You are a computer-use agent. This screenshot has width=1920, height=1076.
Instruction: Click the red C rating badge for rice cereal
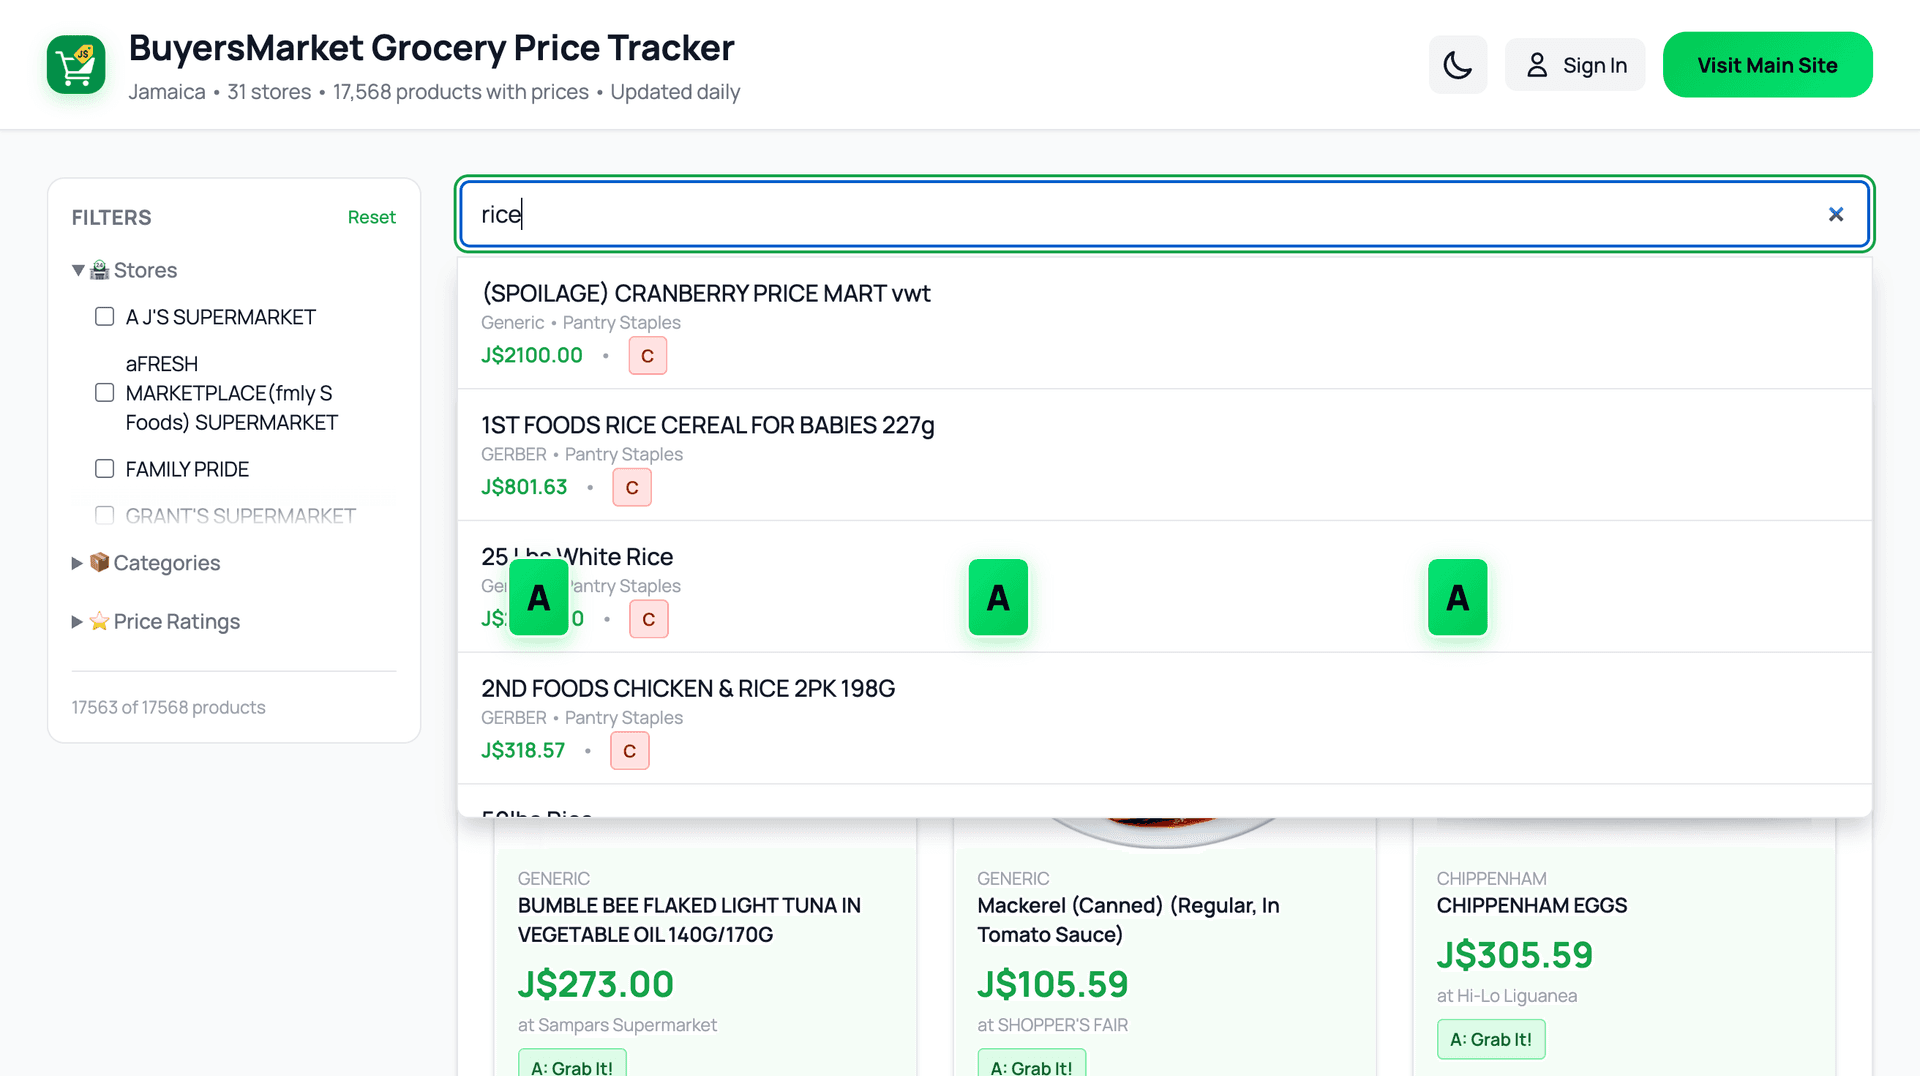[631, 487]
